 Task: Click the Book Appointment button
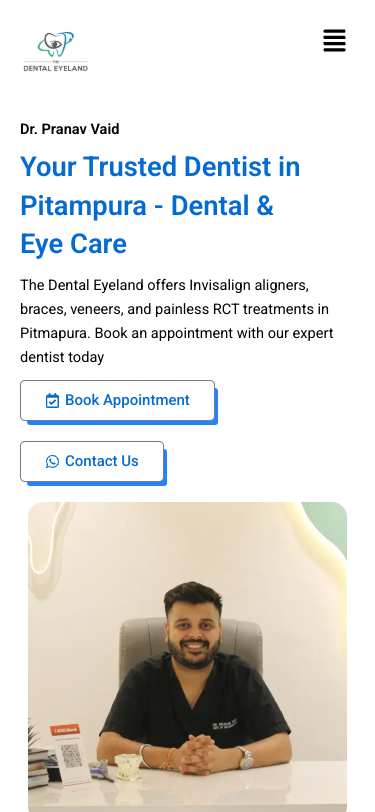click(118, 401)
